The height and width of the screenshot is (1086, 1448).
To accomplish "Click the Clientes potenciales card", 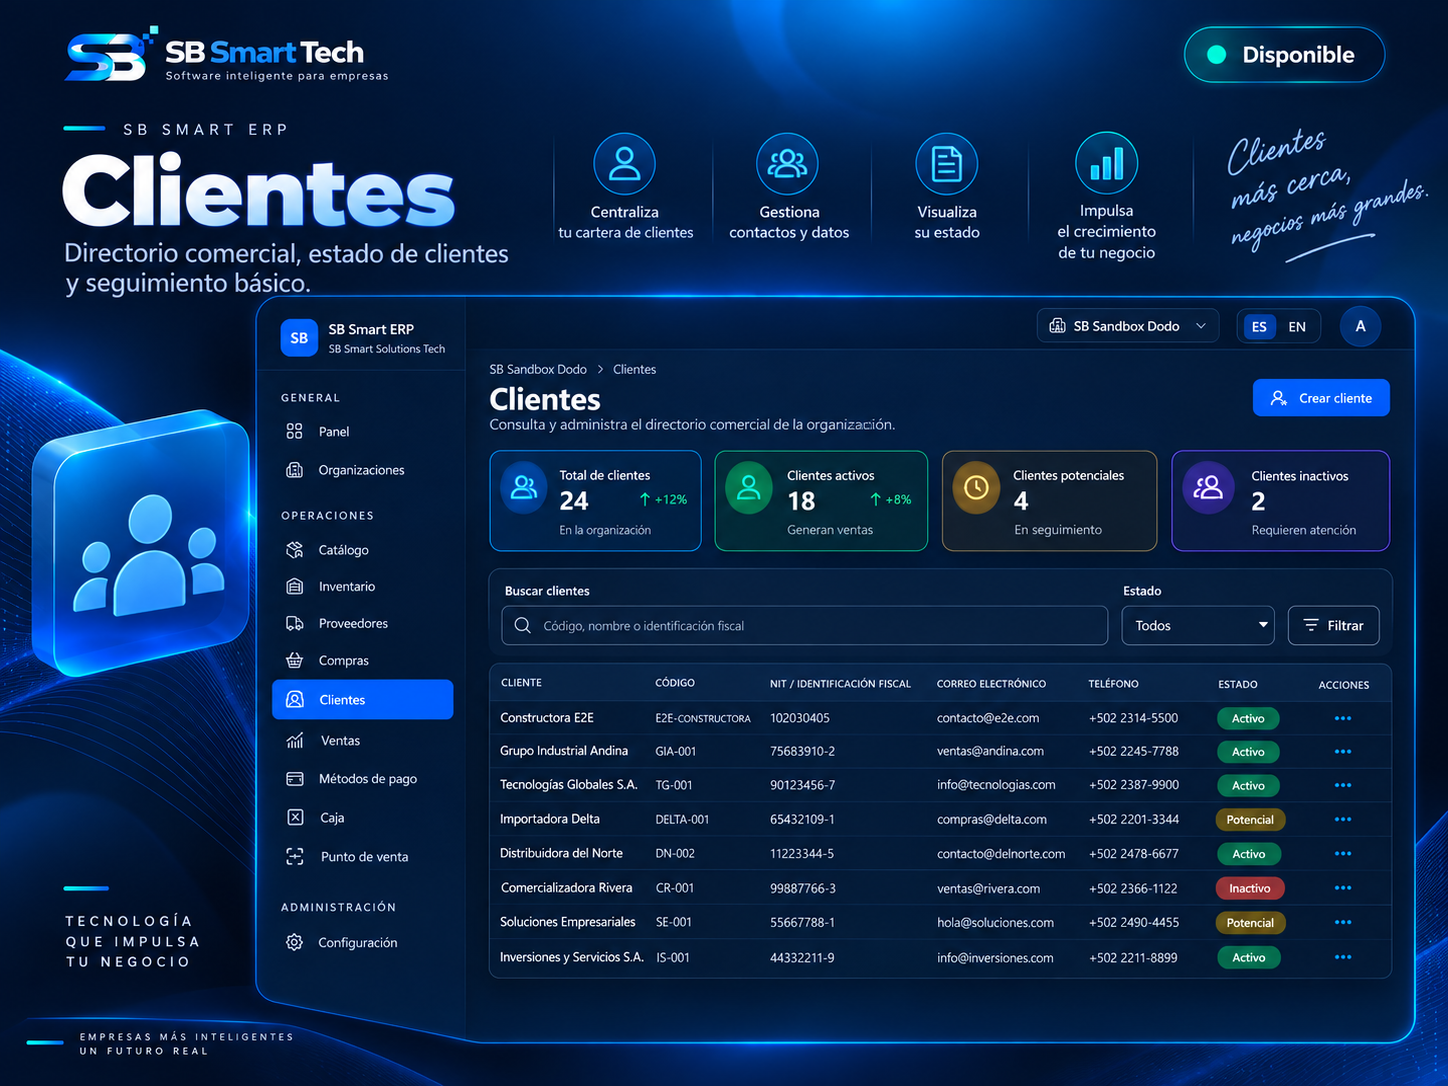I will [x=1049, y=501].
